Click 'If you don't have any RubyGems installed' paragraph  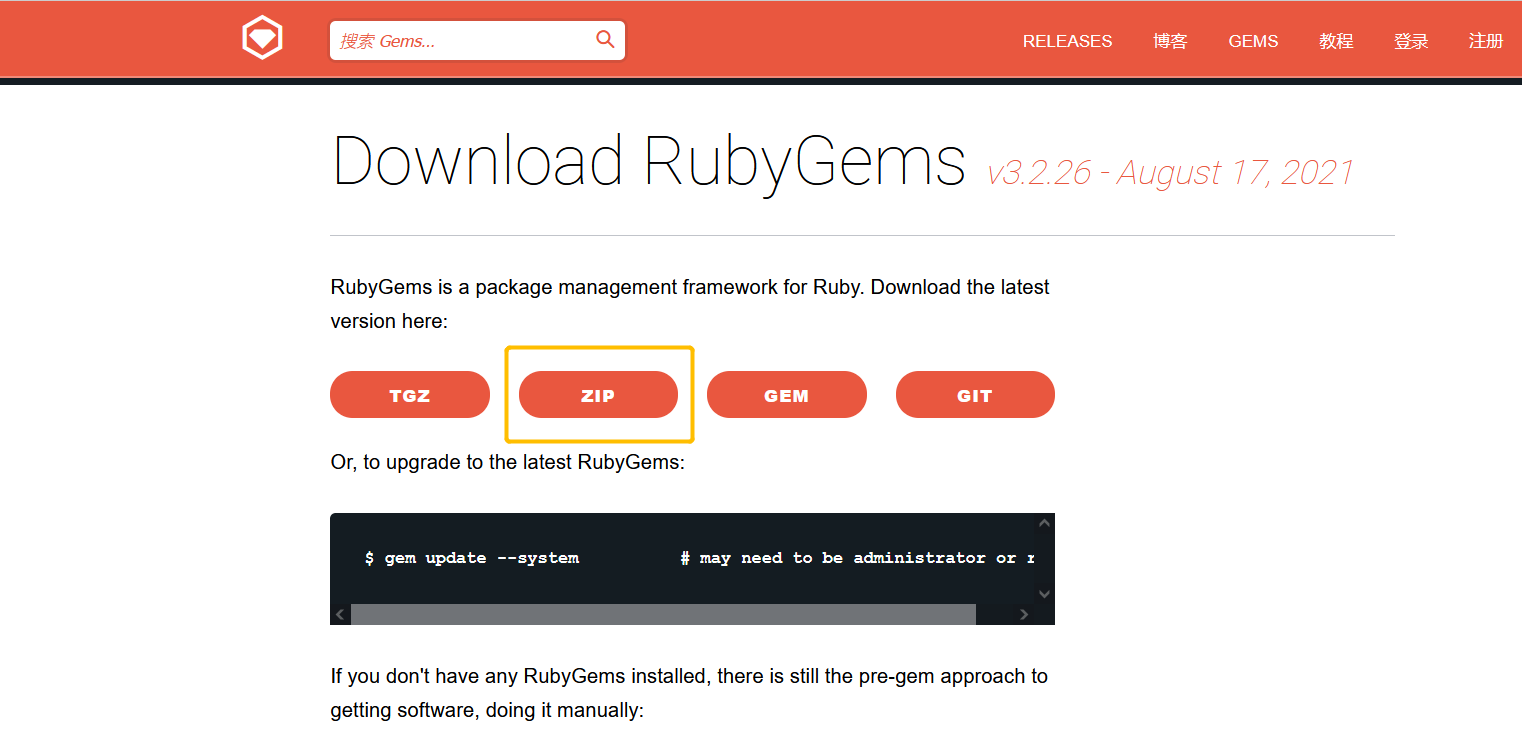pos(689,693)
